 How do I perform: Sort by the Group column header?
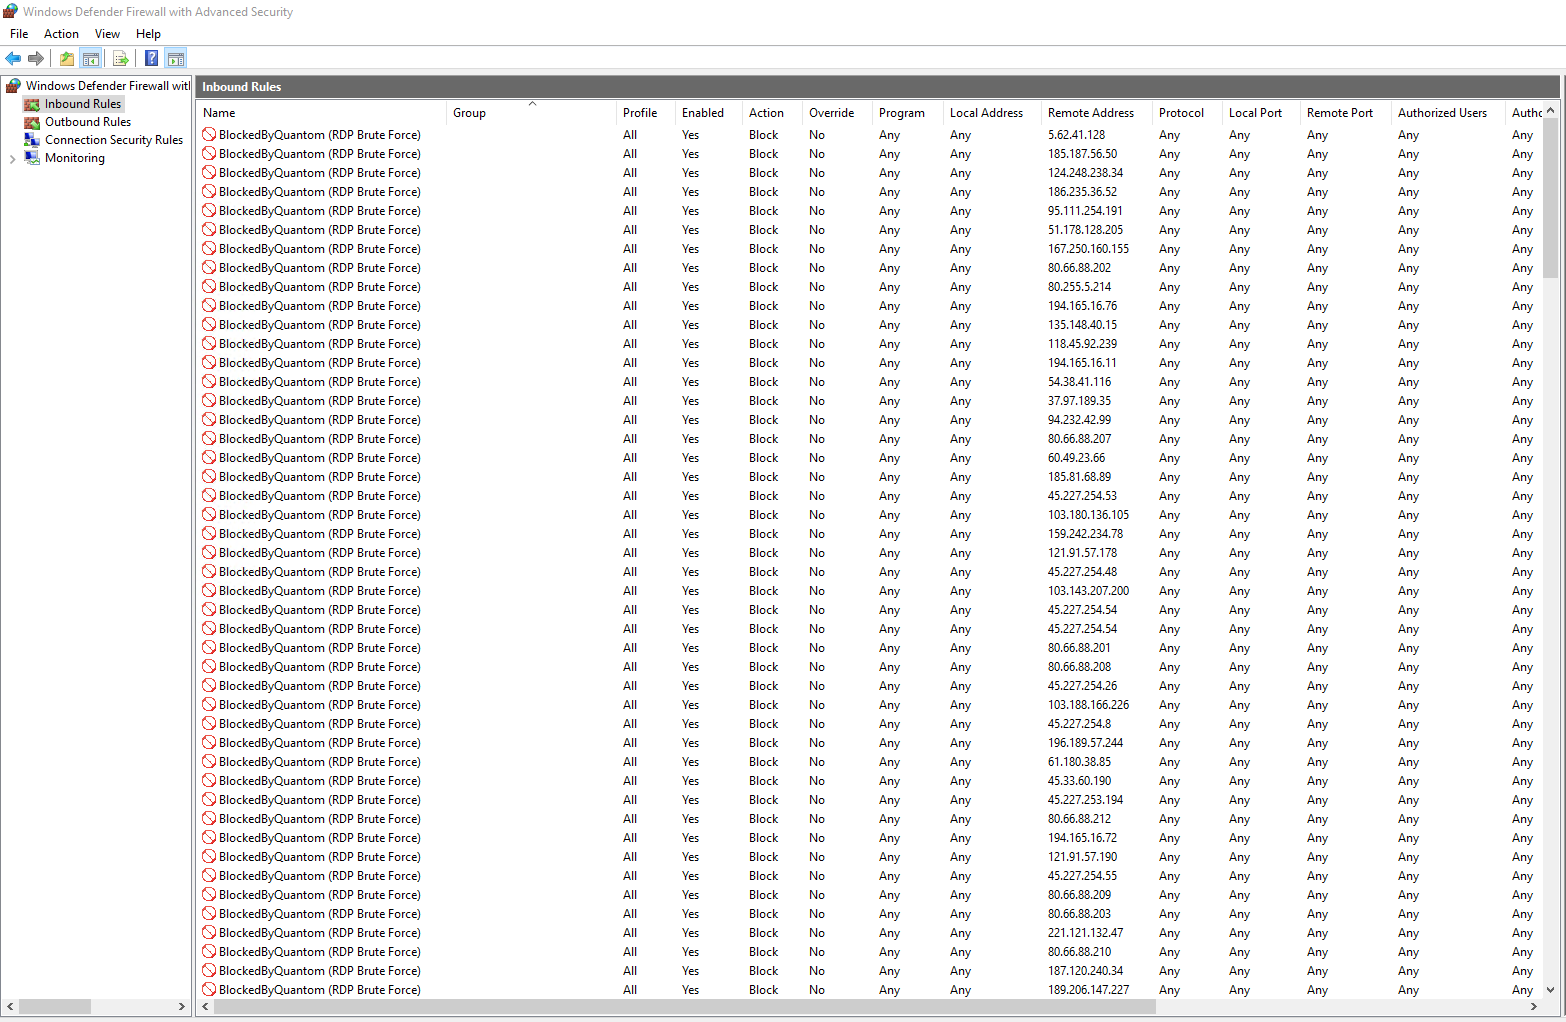pos(531,113)
